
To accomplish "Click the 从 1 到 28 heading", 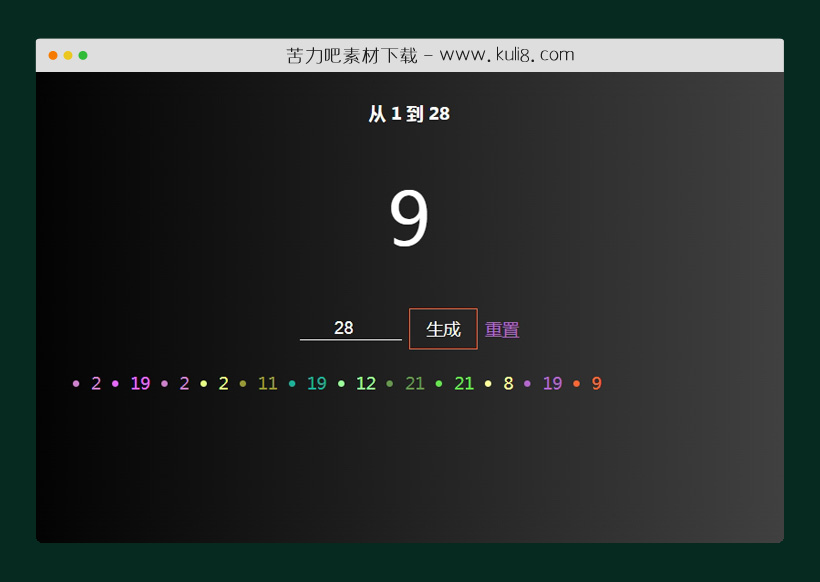I will pyautogui.click(x=410, y=113).
